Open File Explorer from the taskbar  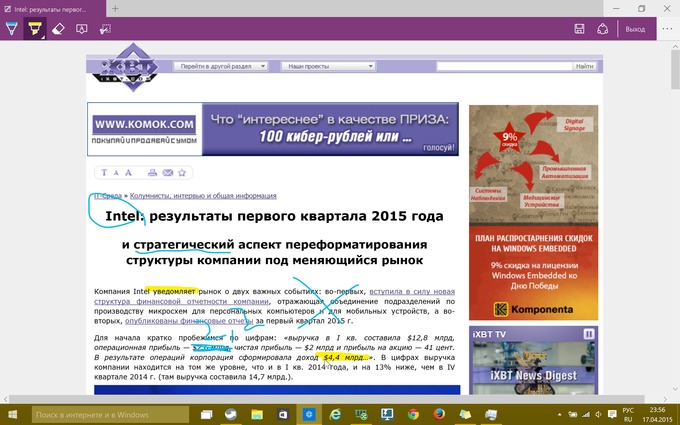coord(257,415)
